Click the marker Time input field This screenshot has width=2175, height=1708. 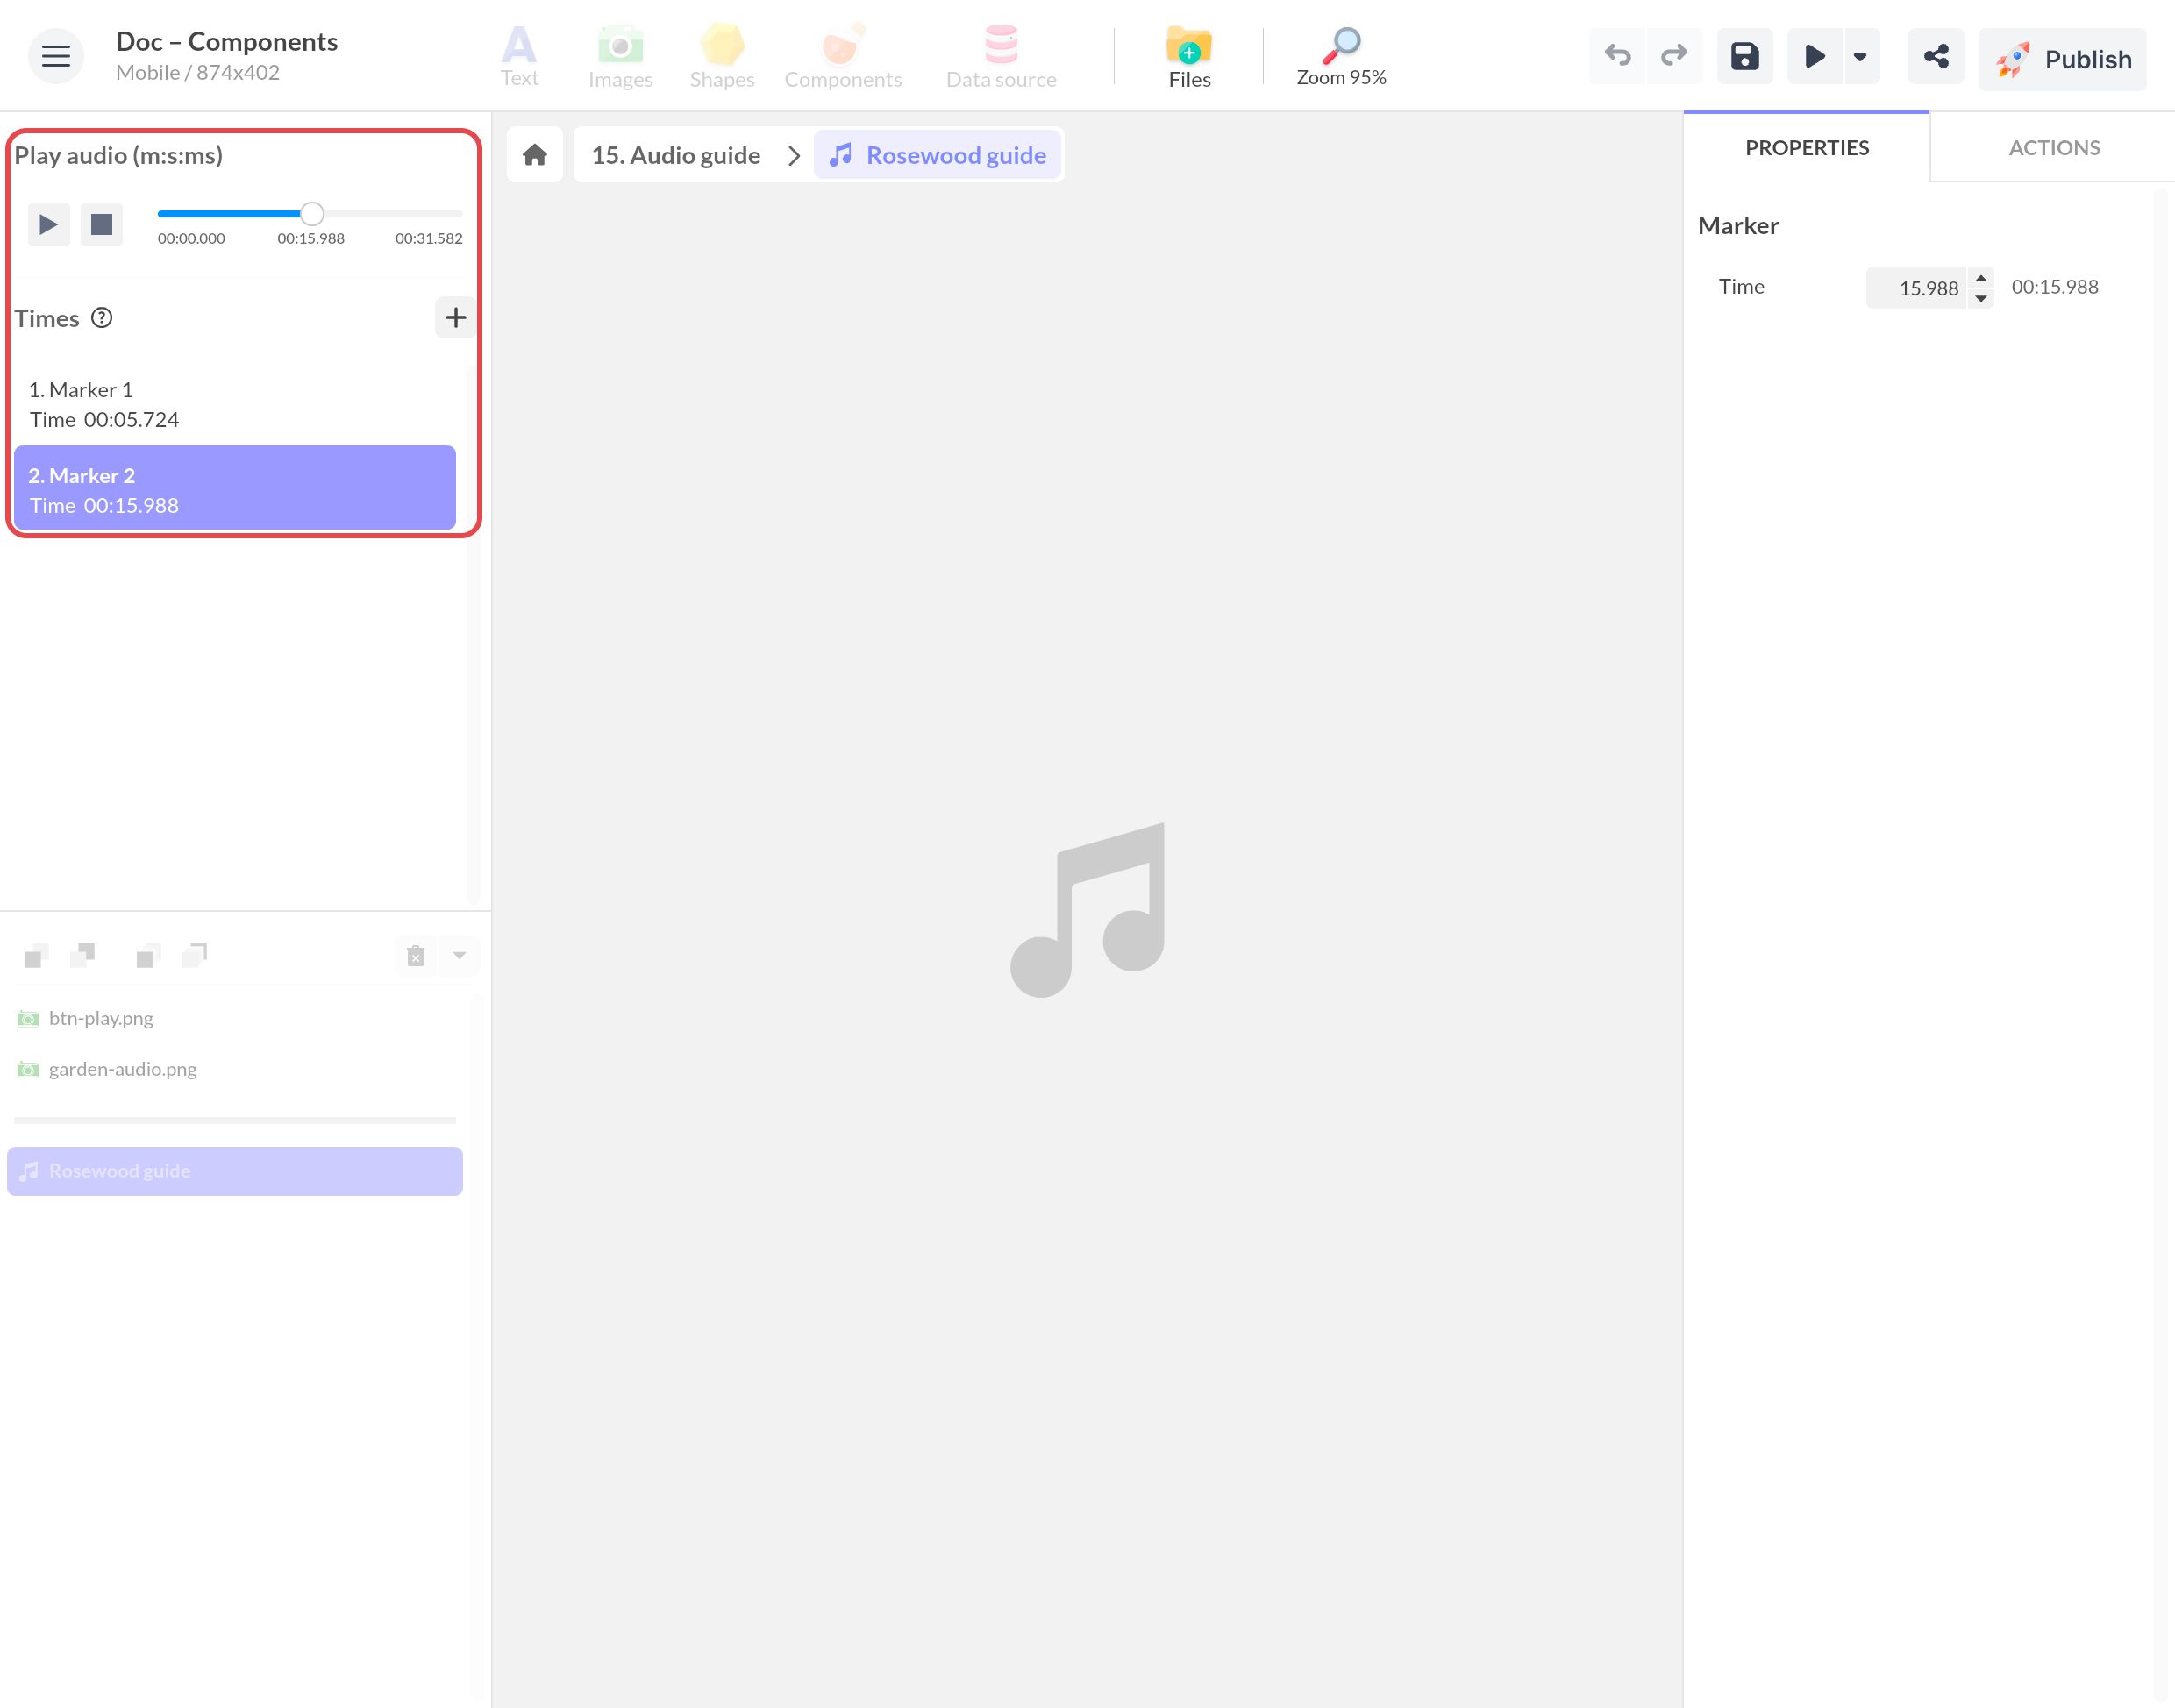1916,288
